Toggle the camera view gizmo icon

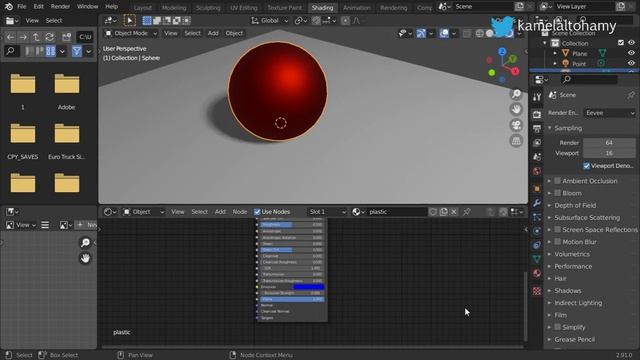click(516, 125)
